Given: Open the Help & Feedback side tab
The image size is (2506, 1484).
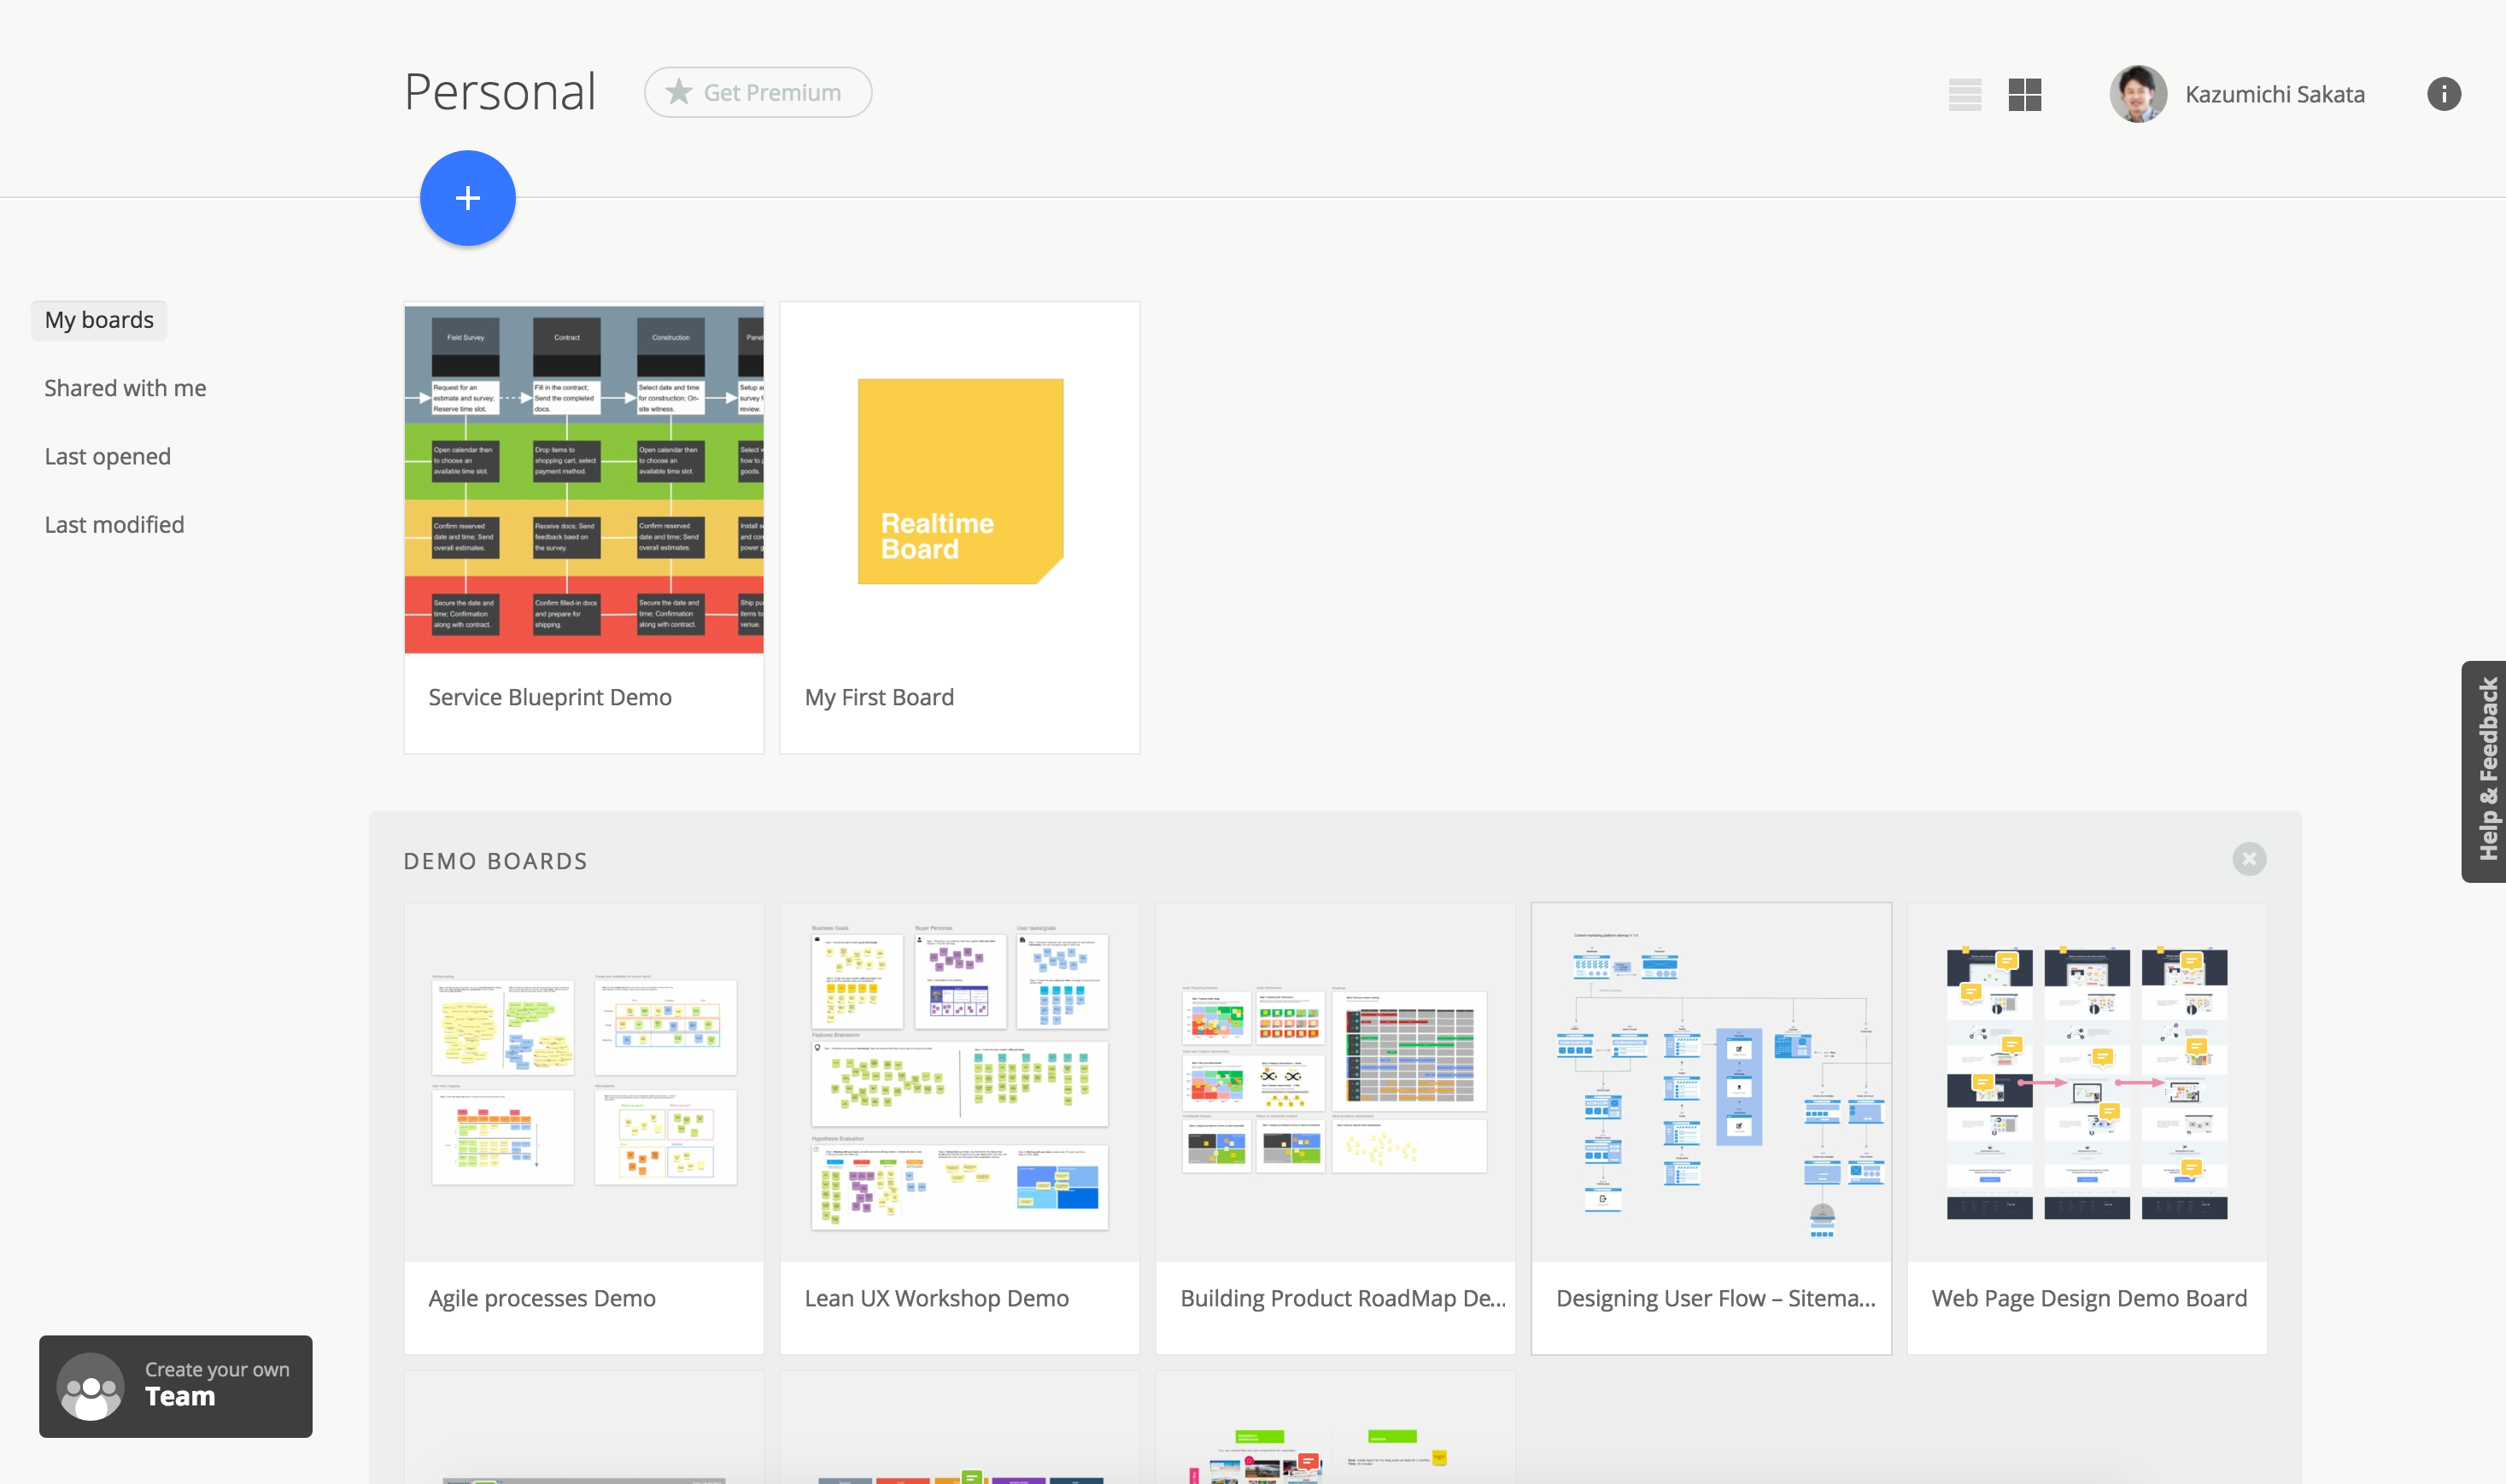Looking at the screenshot, I should tap(2485, 770).
